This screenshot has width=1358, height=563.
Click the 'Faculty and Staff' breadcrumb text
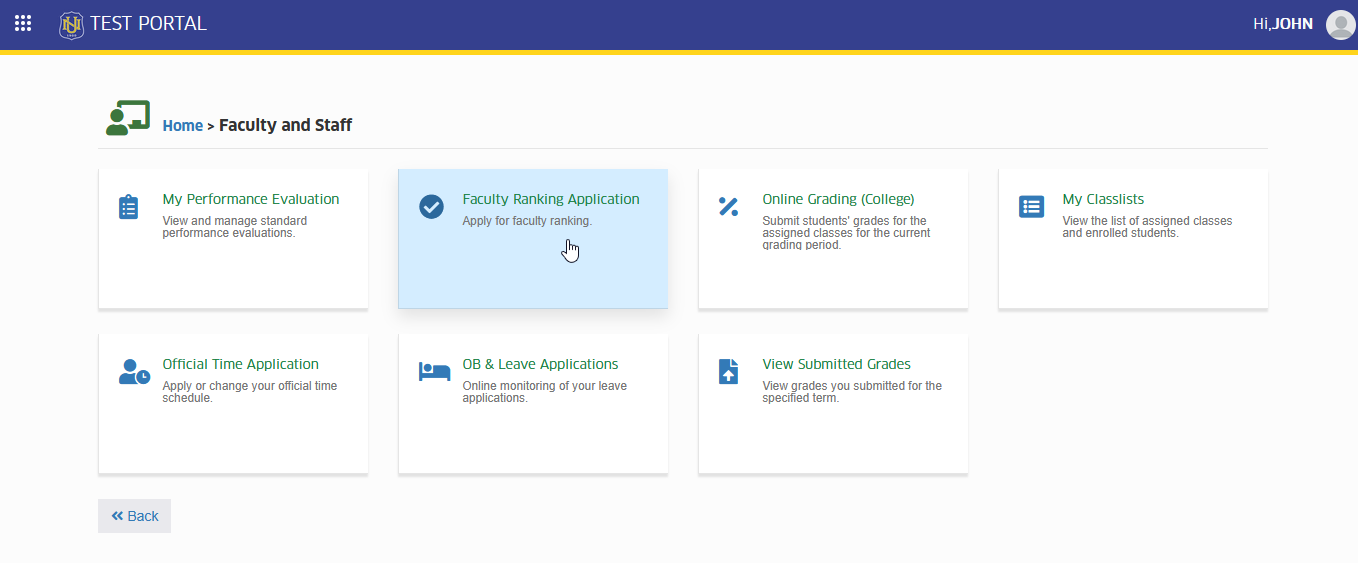point(285,125)
